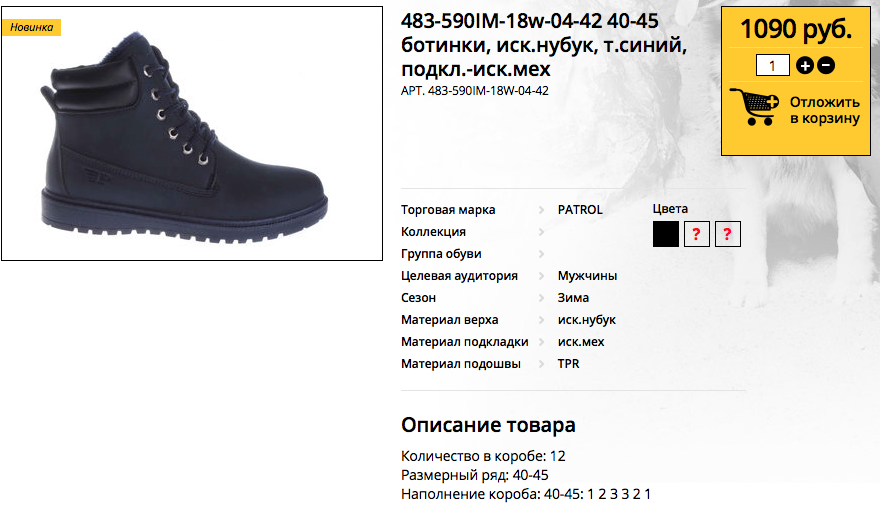Screen dimensions: 880x517
Task: Click the chevron next to Целевая аудитория
Action: coord(542,276)
